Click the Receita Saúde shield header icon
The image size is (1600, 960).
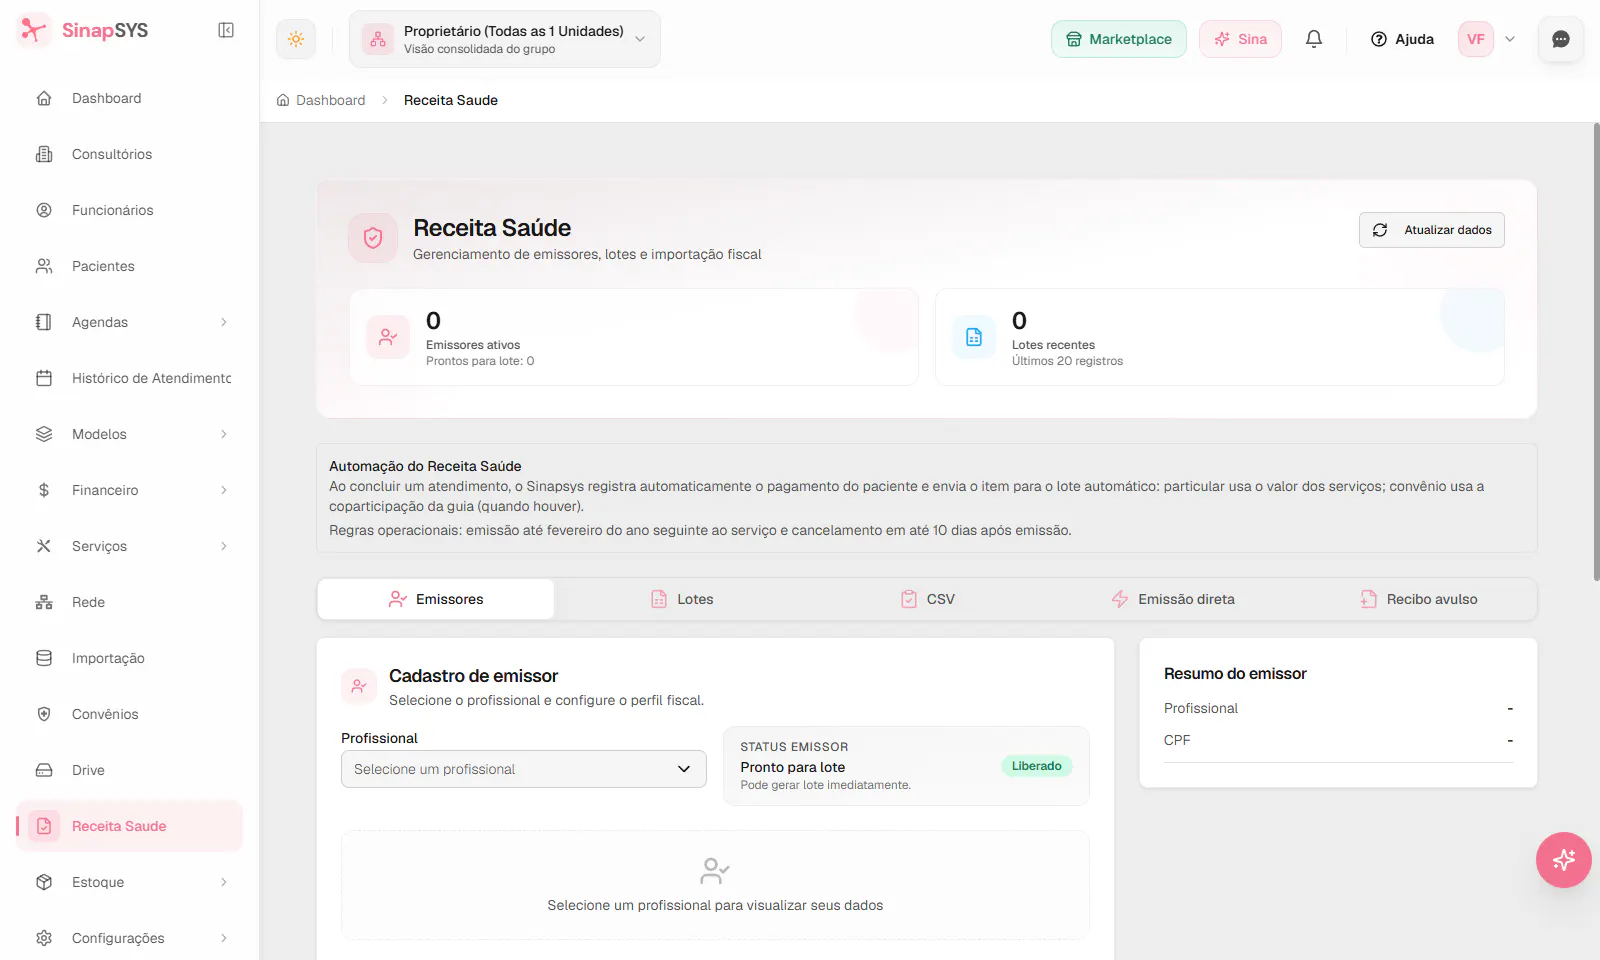tap(373, 238)
